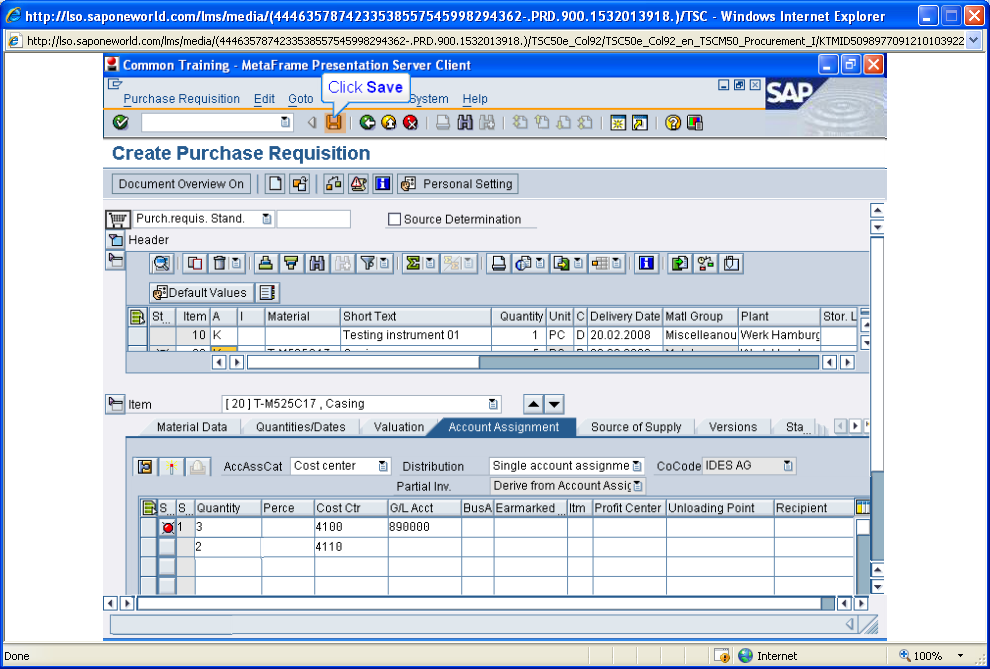This screenshot has height=669, width=990.
Task: Click the next item down arrow button
Action: coord(554,404)
